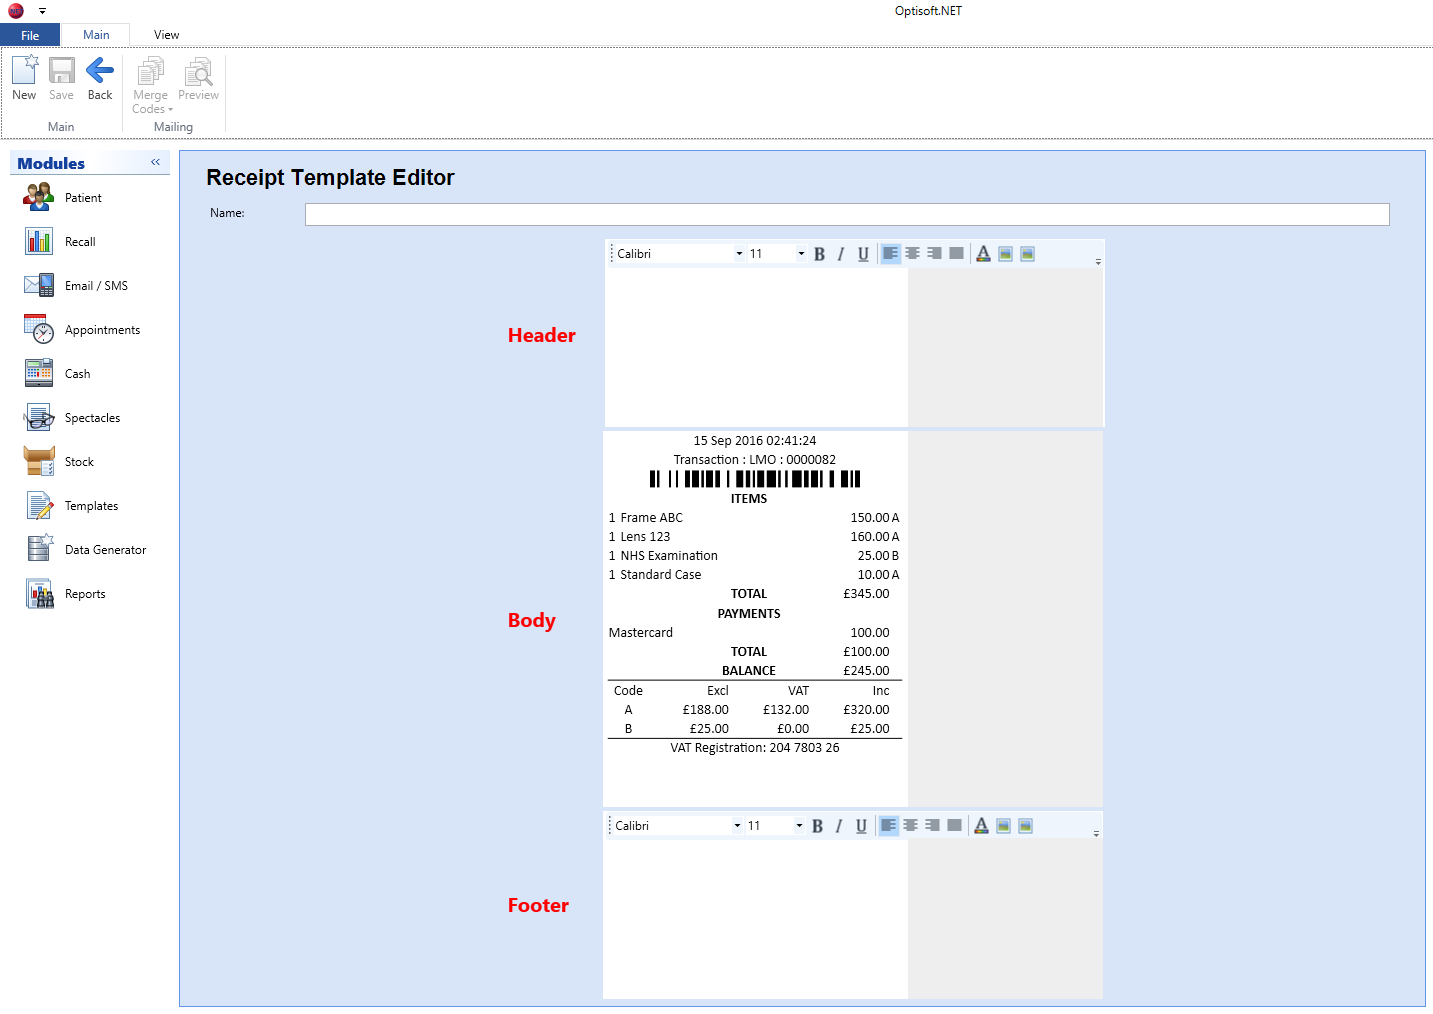Image resolution: width=1433 pixels, height=1014 pixels.
Task: Align right in the Footer toolbar
Action: 932,826
